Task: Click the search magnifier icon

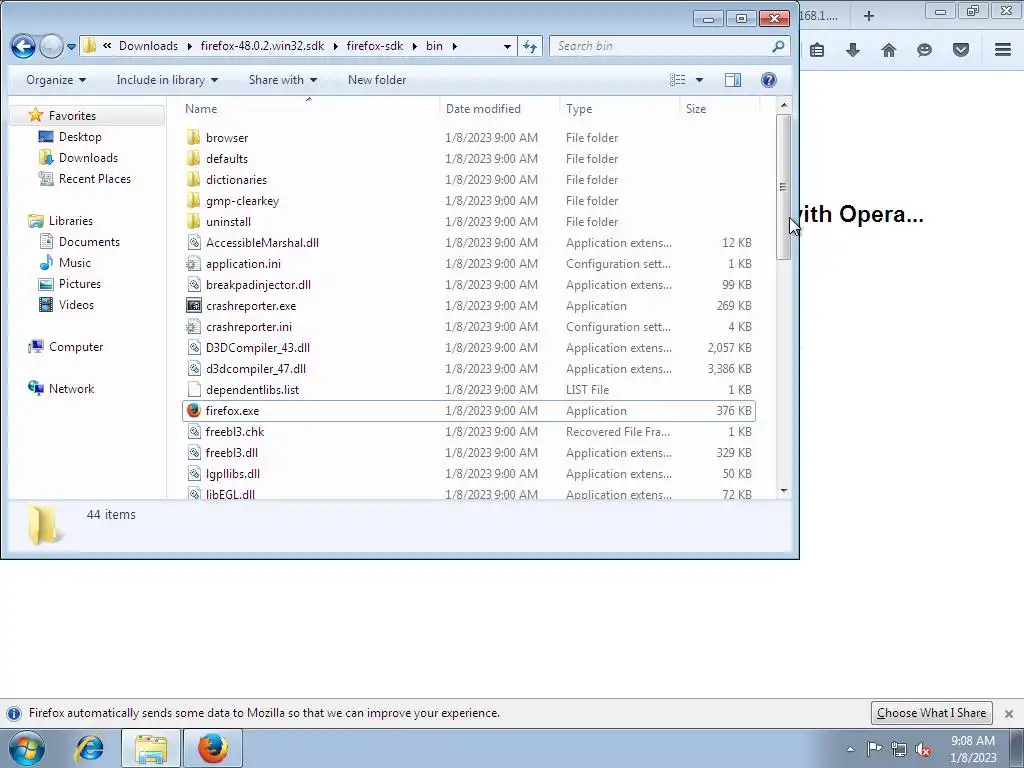Action: (778, 46)
